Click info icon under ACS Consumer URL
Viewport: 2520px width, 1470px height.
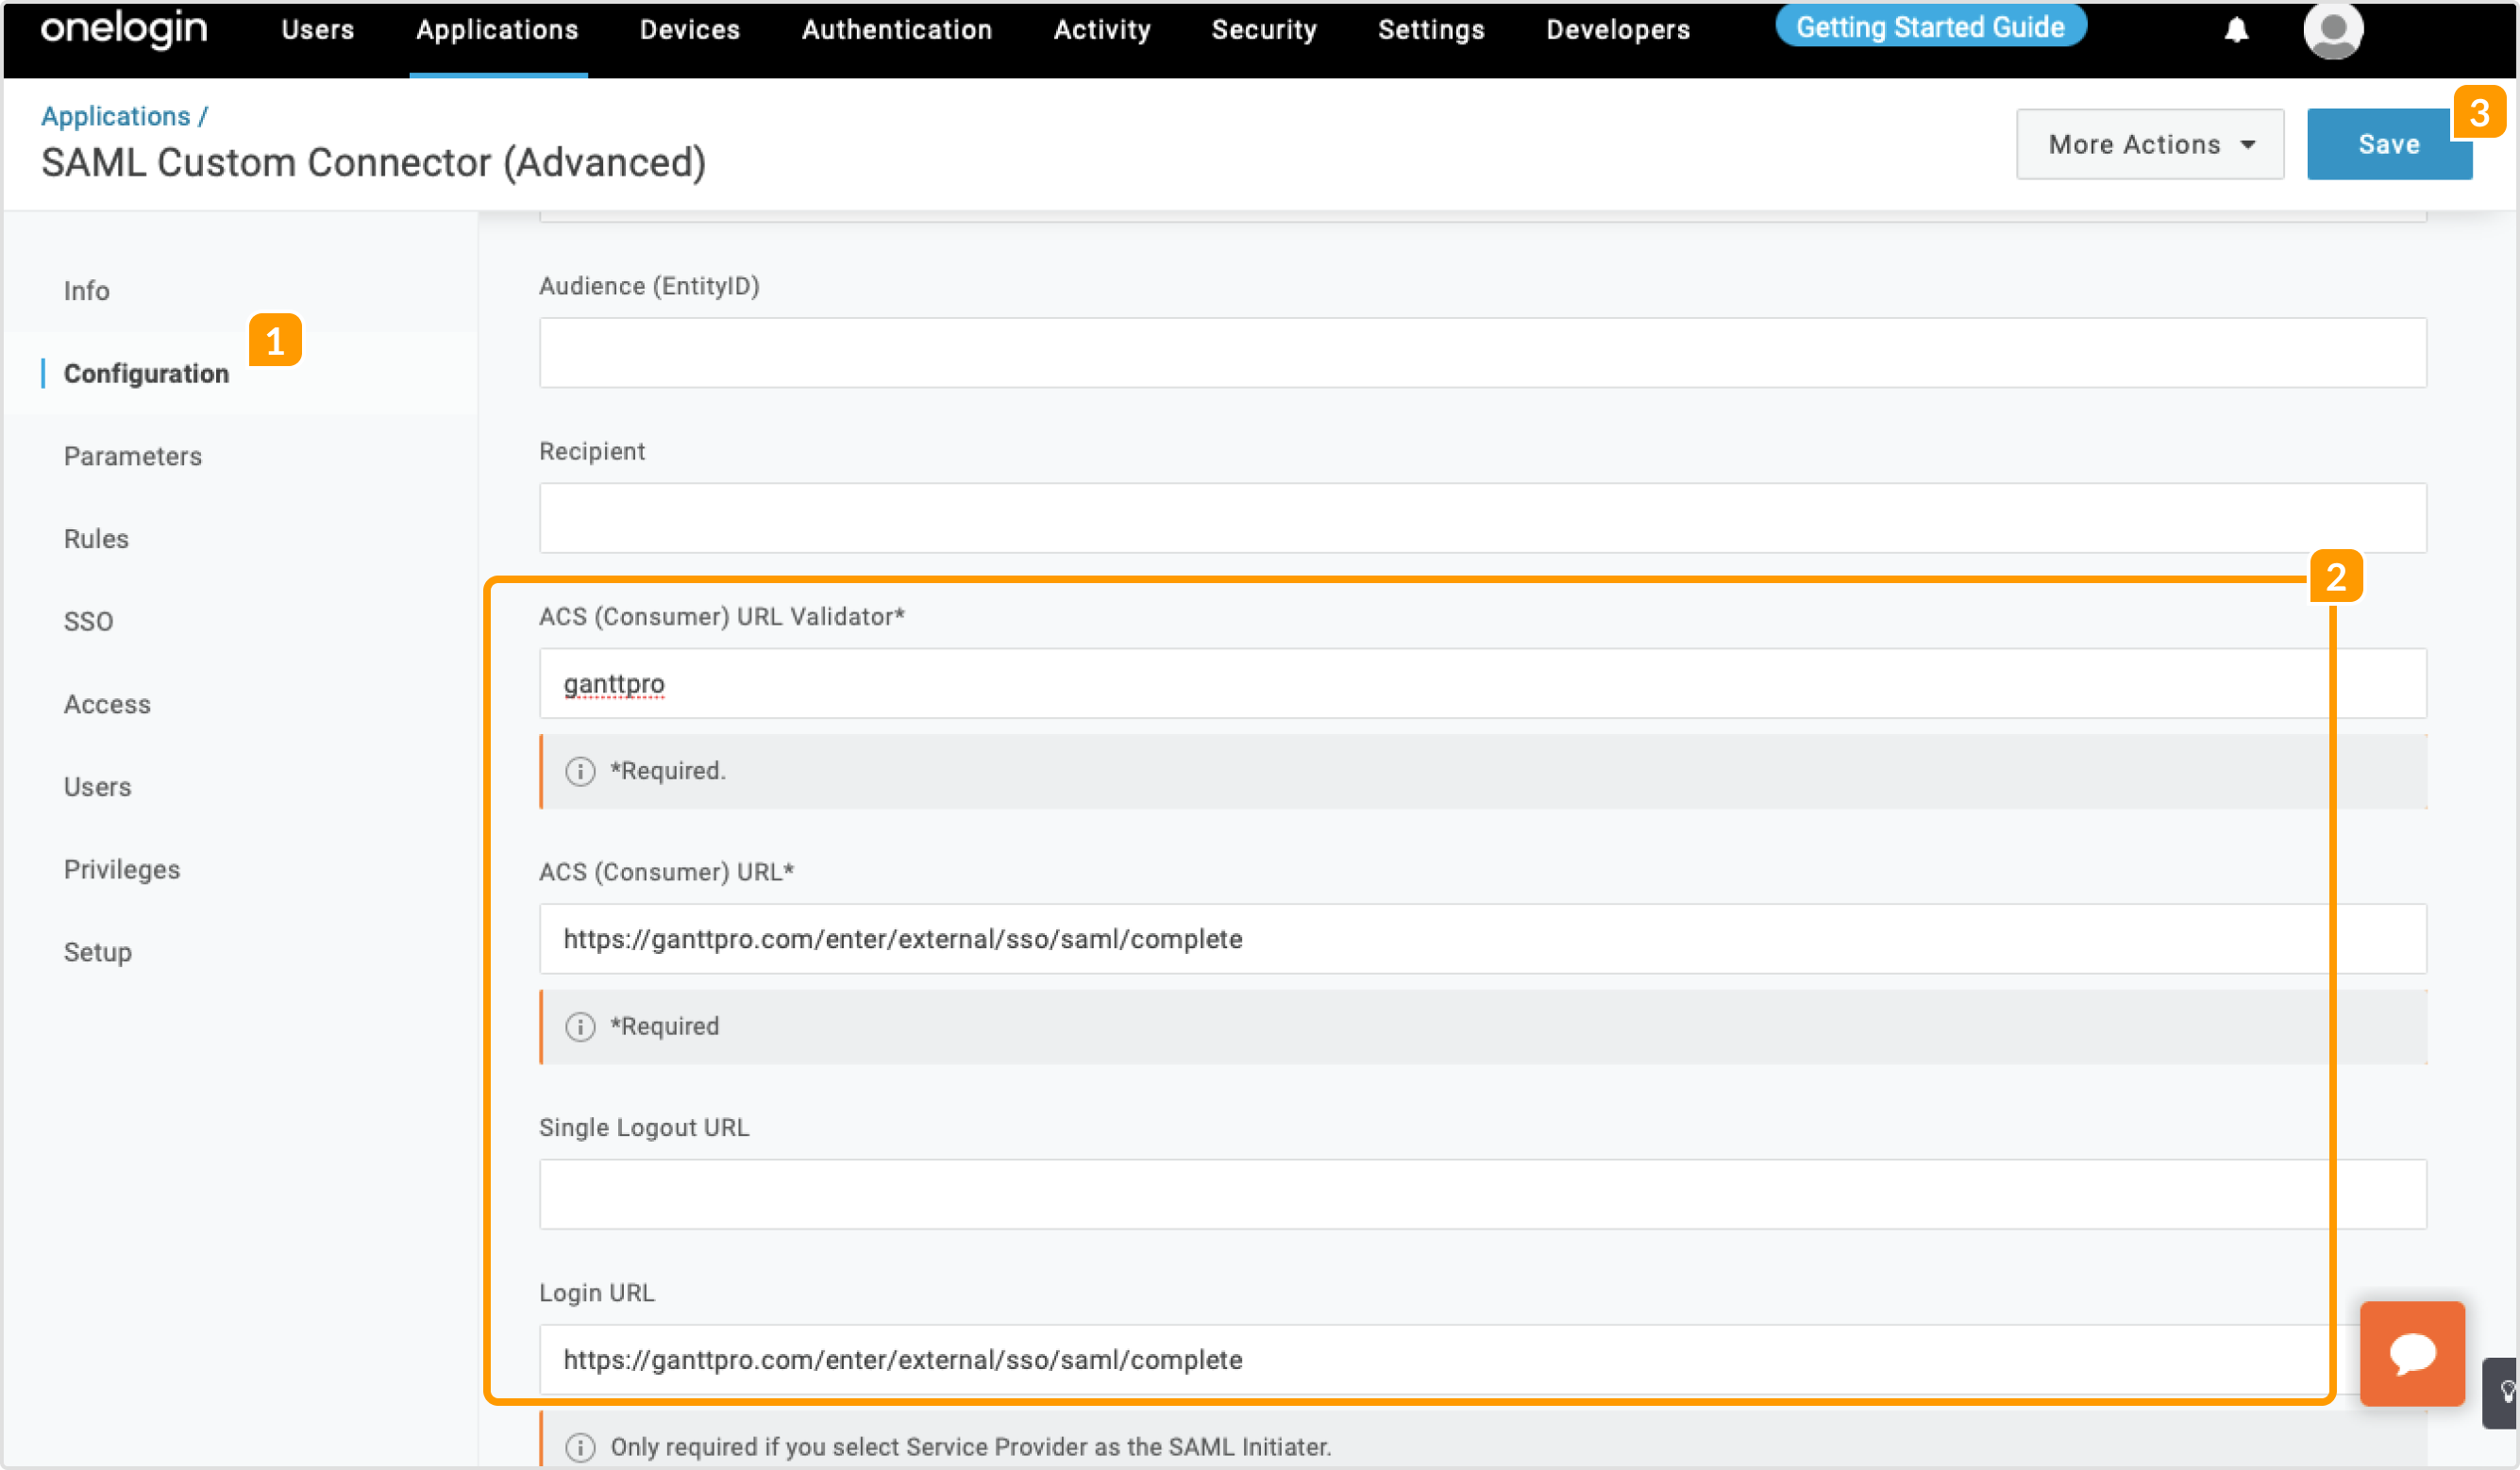[x=580, y=1027]
